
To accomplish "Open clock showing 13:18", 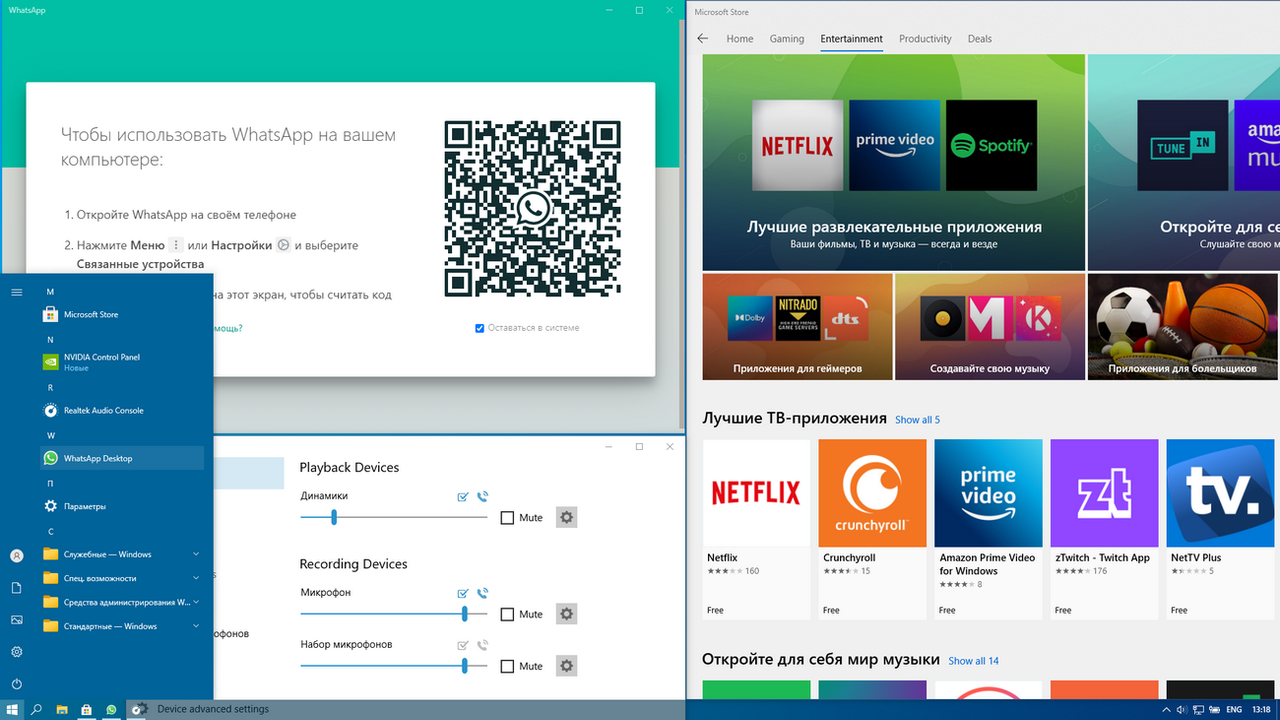I will pos(1261,710).
